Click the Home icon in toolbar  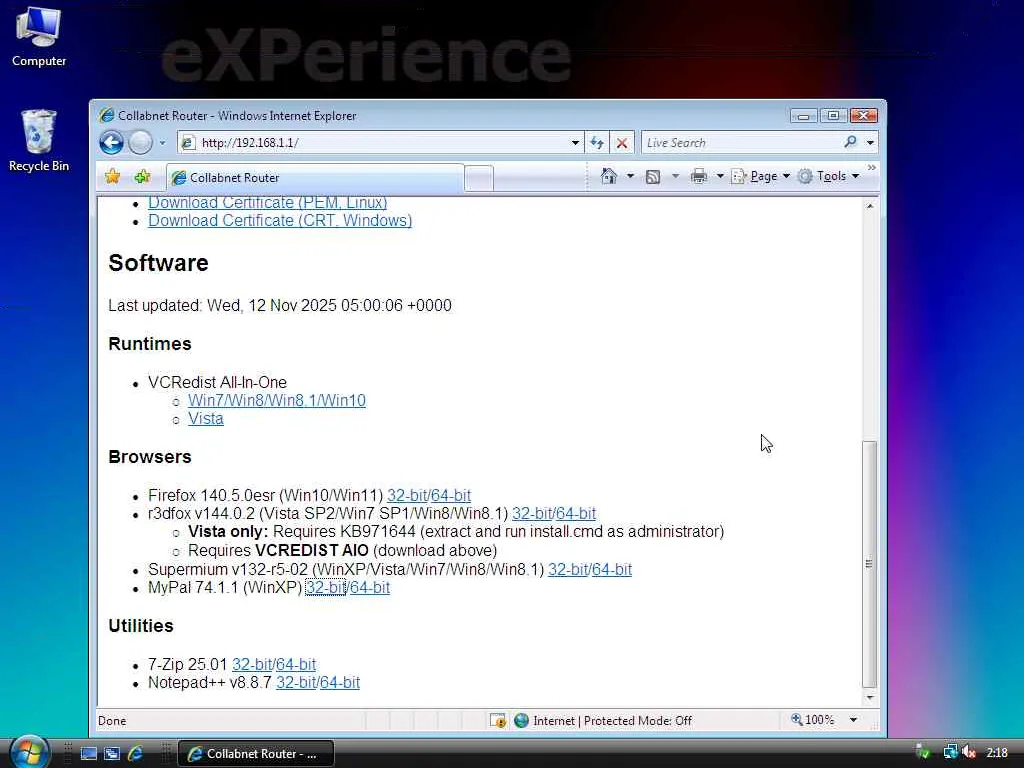[609, 176]
